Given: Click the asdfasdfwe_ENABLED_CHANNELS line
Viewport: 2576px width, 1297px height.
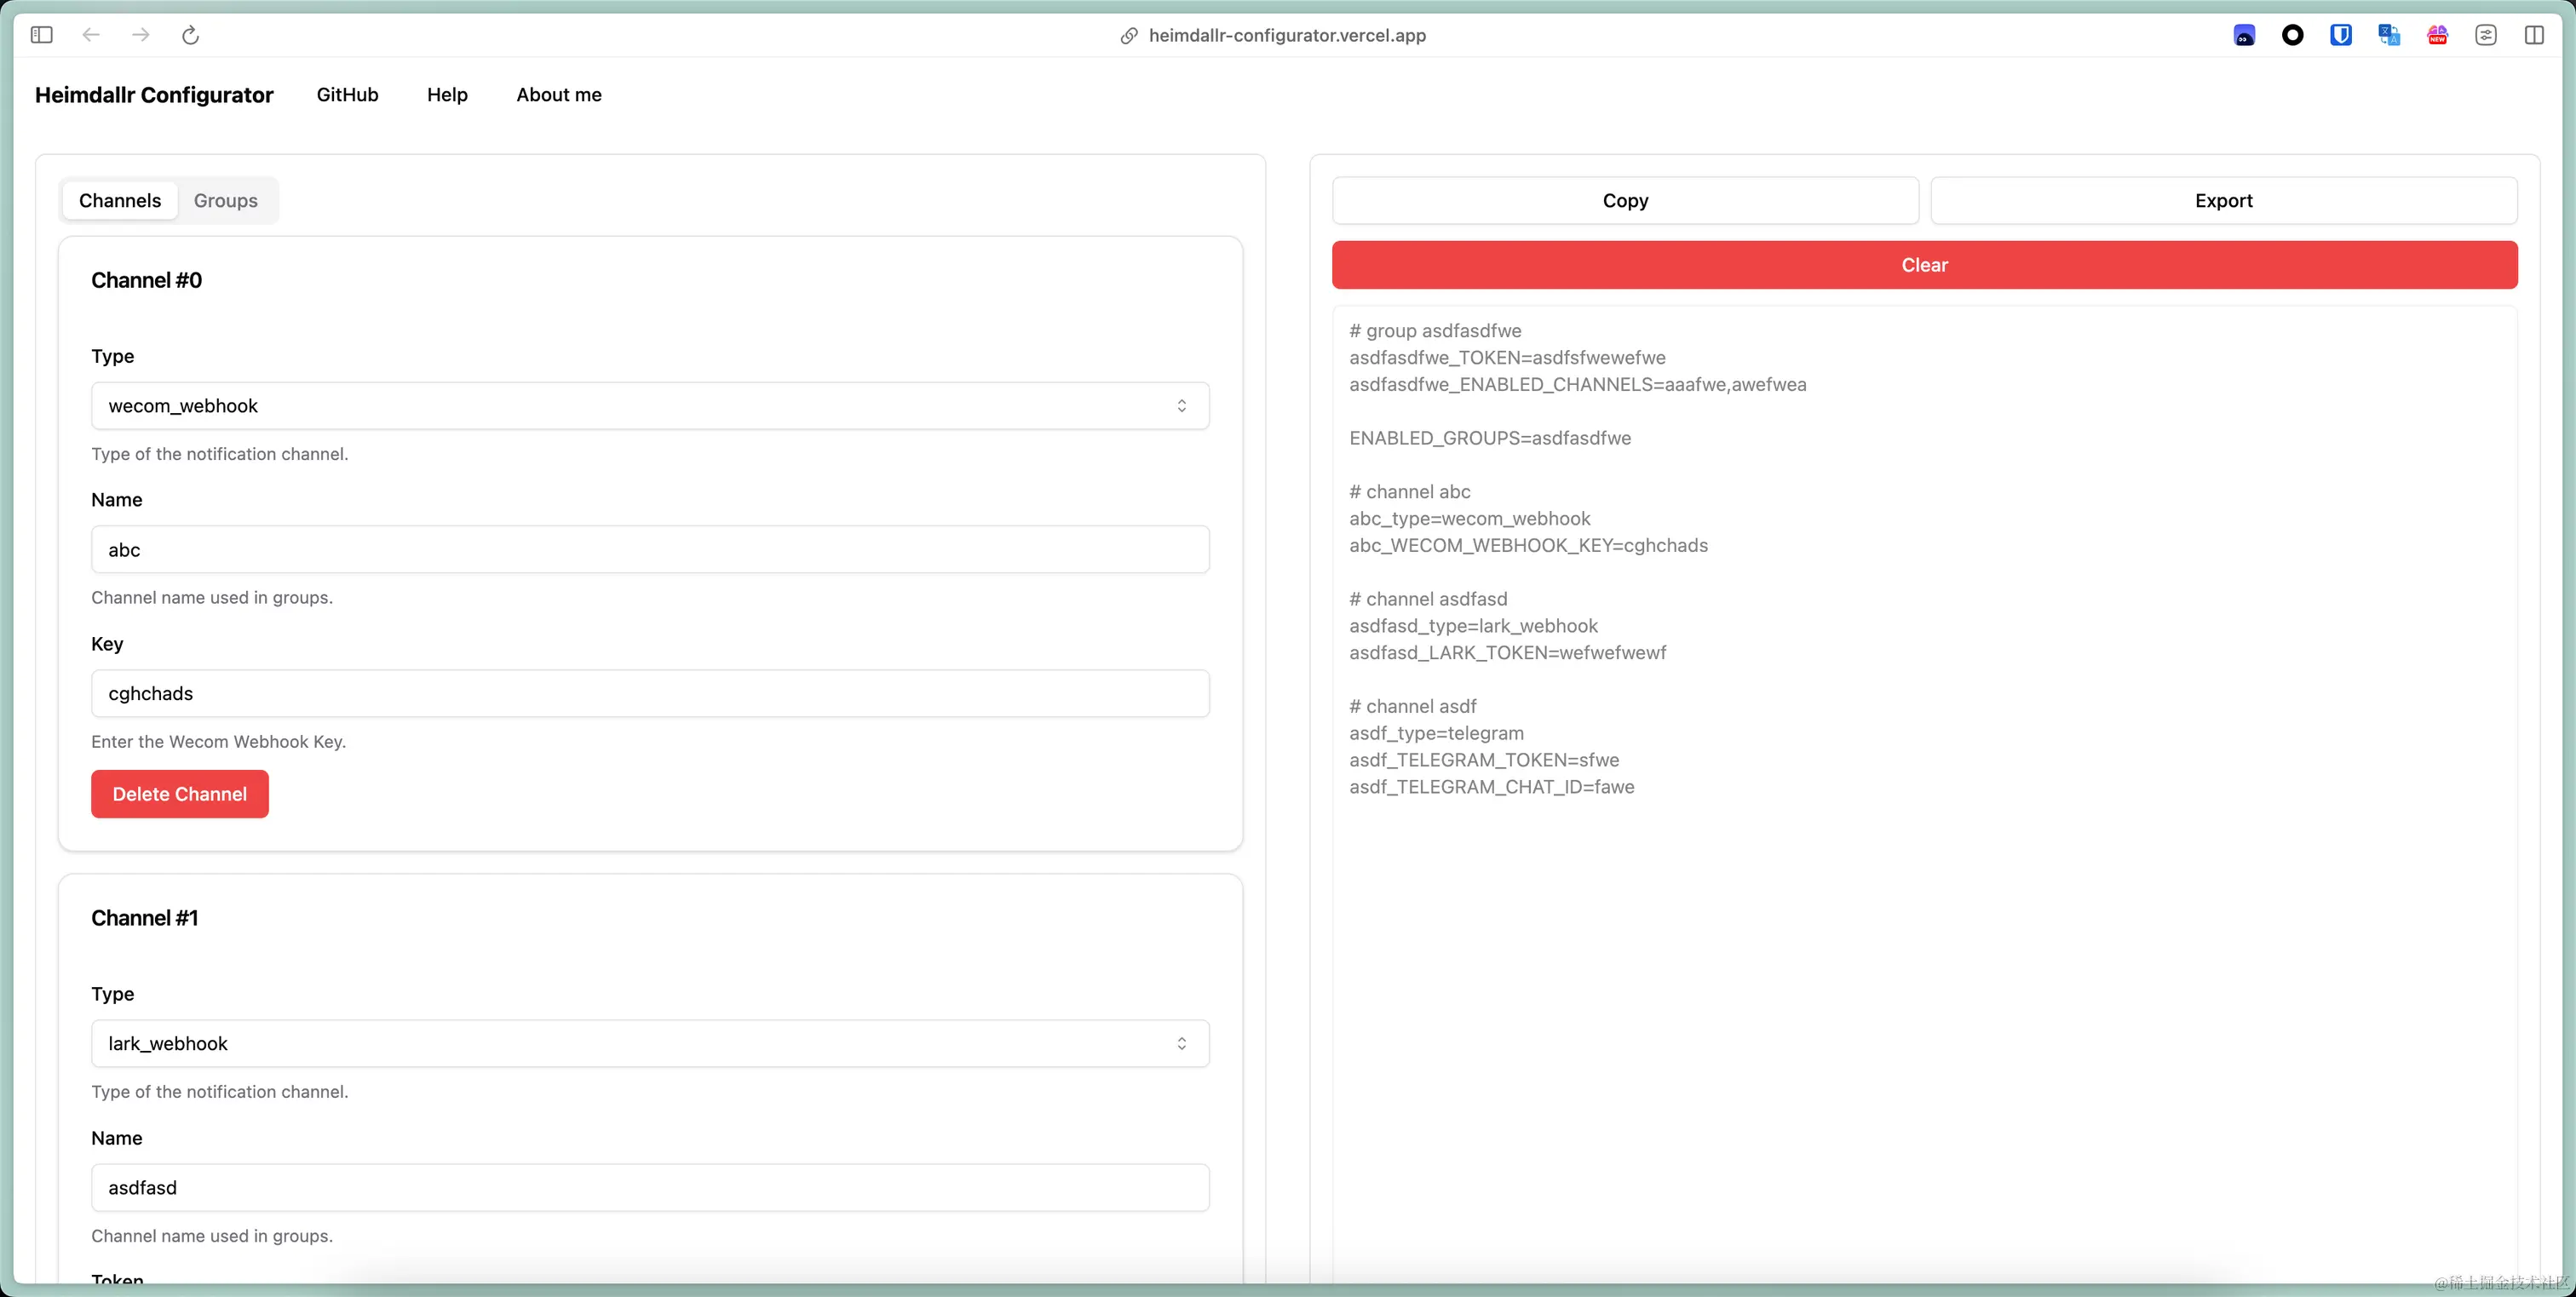Looking at the screenshot, I should [1577, 385].
